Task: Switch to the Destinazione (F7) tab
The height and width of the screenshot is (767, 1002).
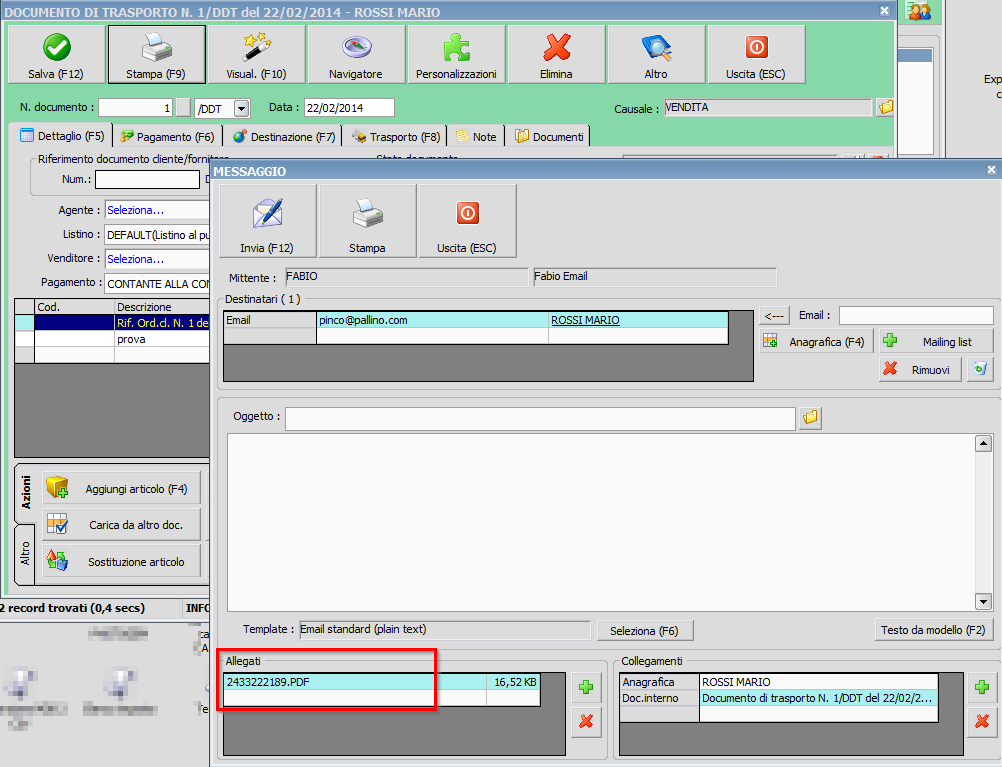Action: 284,137
